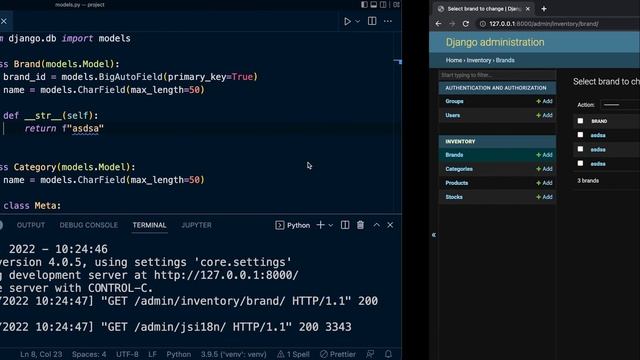Open the JUPYTER panel tab
Screen dimensions: 640x360
pos(196,225)
